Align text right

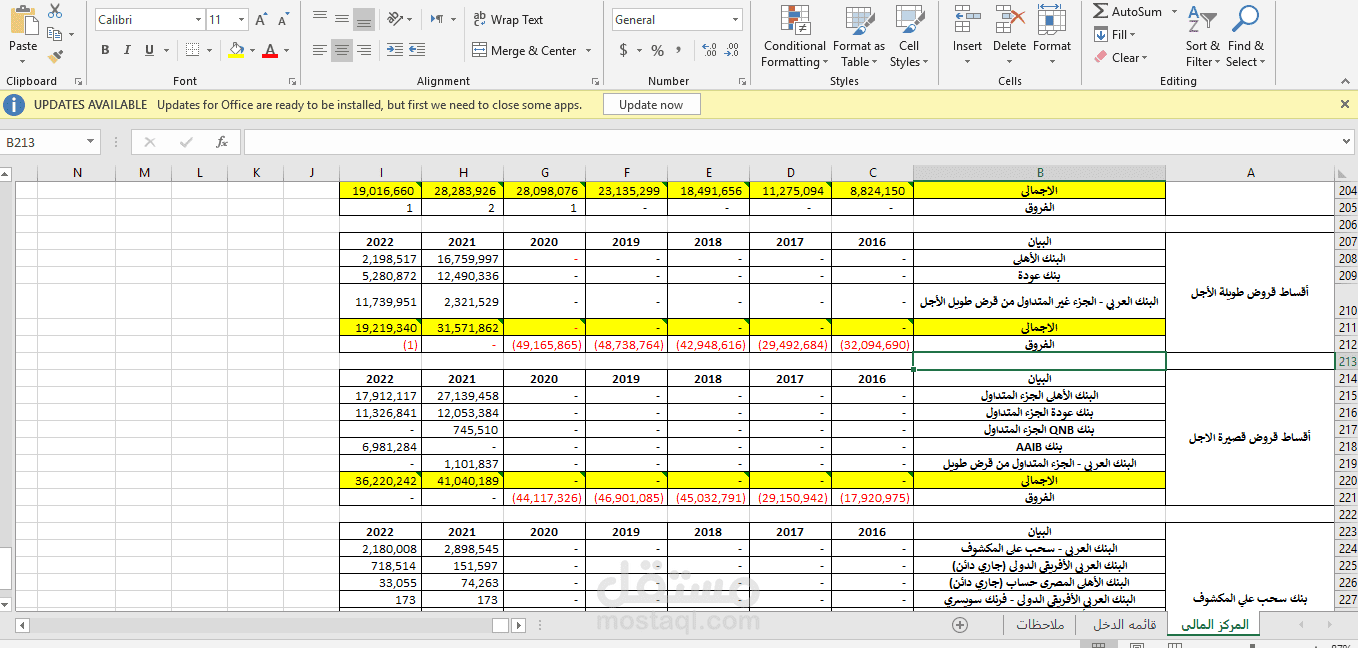(364, 50)
